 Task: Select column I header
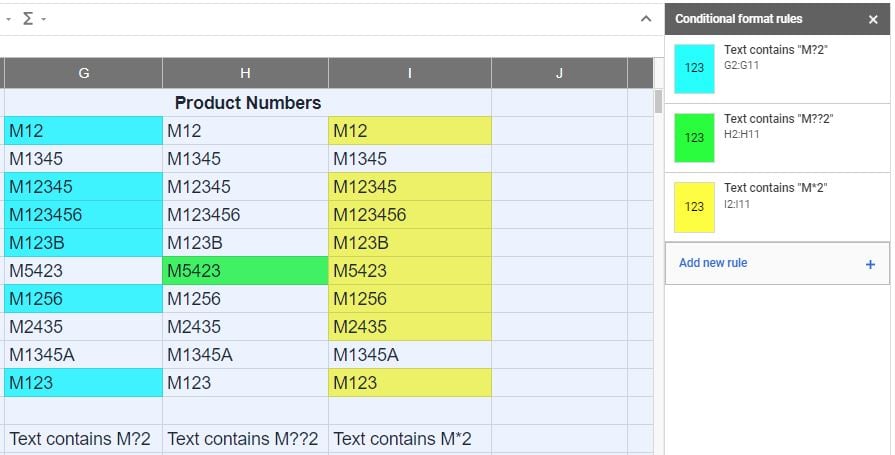coord(410,73)
